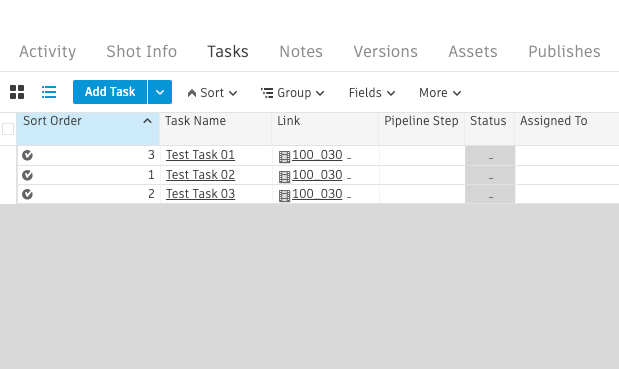Click the Status column header
The height and width of the screenshot is (369, 619).
coord(490,129)
